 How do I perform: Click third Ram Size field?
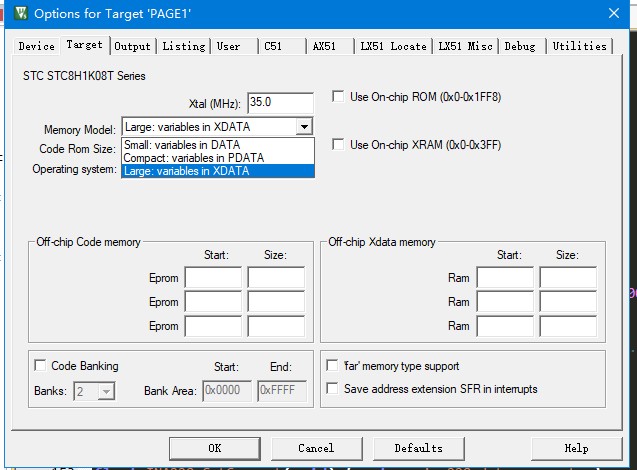click(x=568, y=326)
